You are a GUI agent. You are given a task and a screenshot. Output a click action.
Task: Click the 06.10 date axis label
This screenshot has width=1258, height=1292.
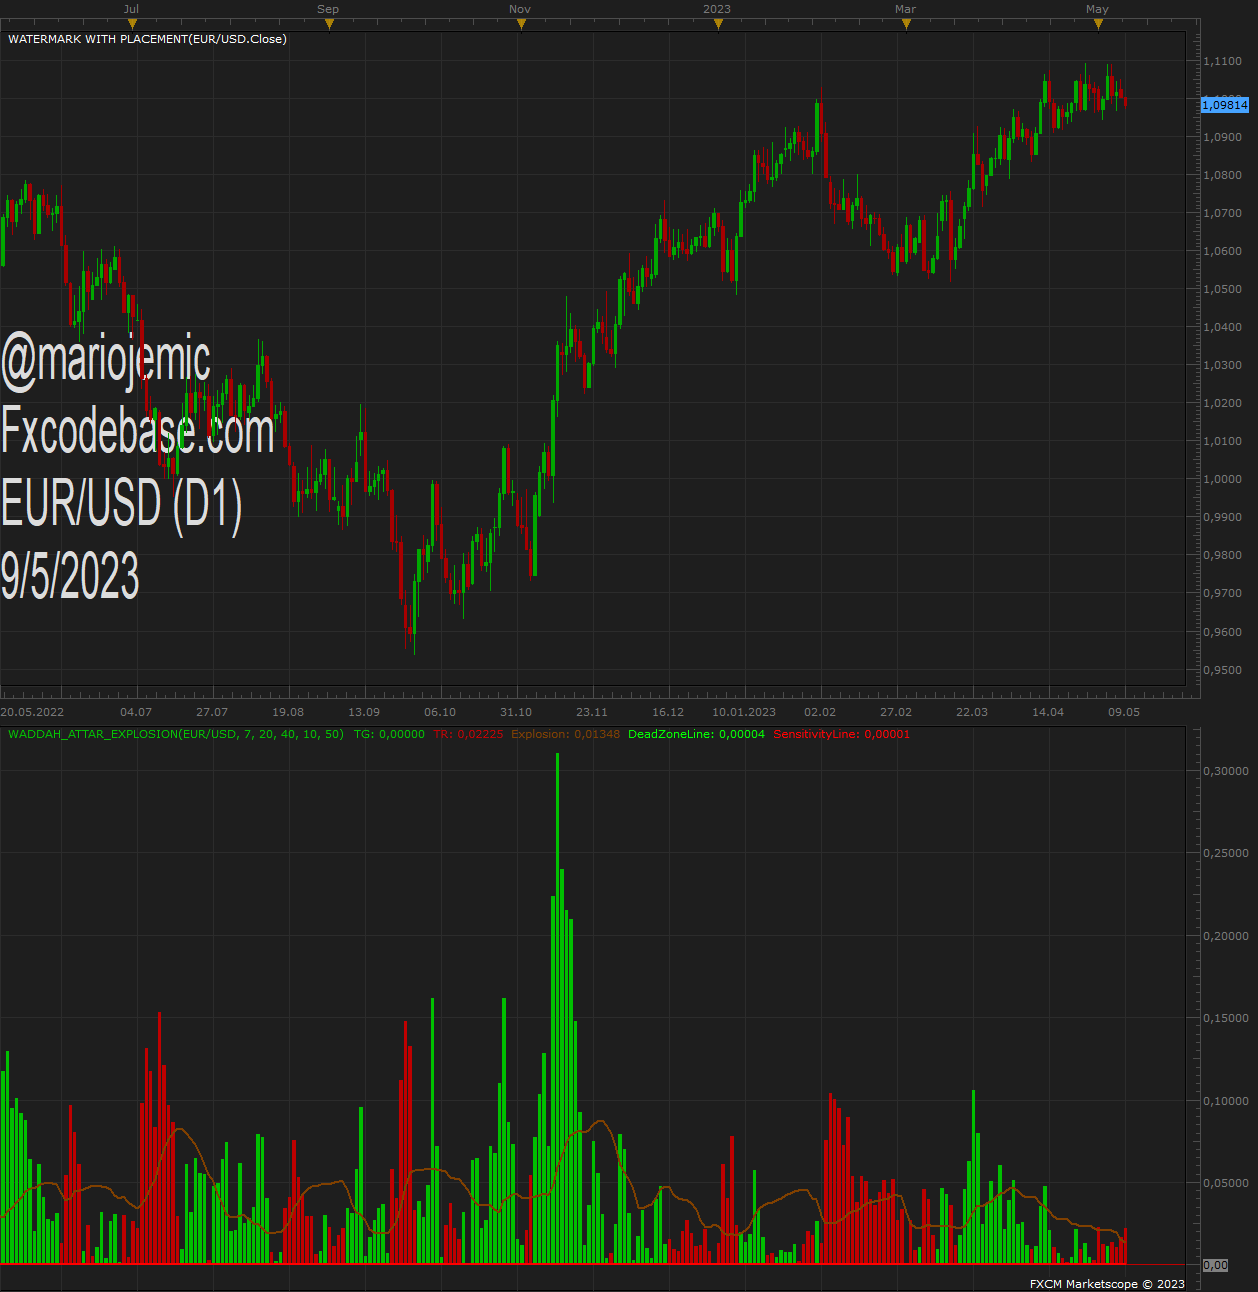pyautogui.click(x=440, y=712)
